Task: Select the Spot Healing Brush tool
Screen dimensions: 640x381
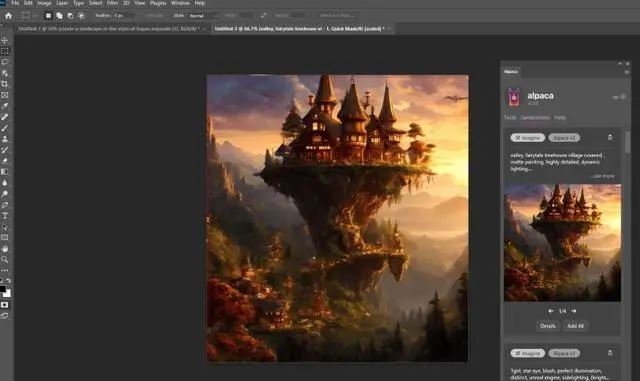Action: point(4,117)
